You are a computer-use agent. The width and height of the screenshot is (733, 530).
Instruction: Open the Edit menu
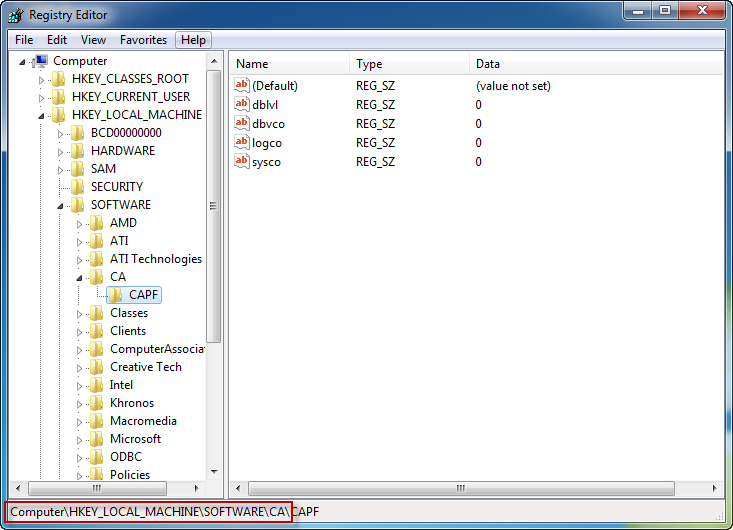pos(57,40)
